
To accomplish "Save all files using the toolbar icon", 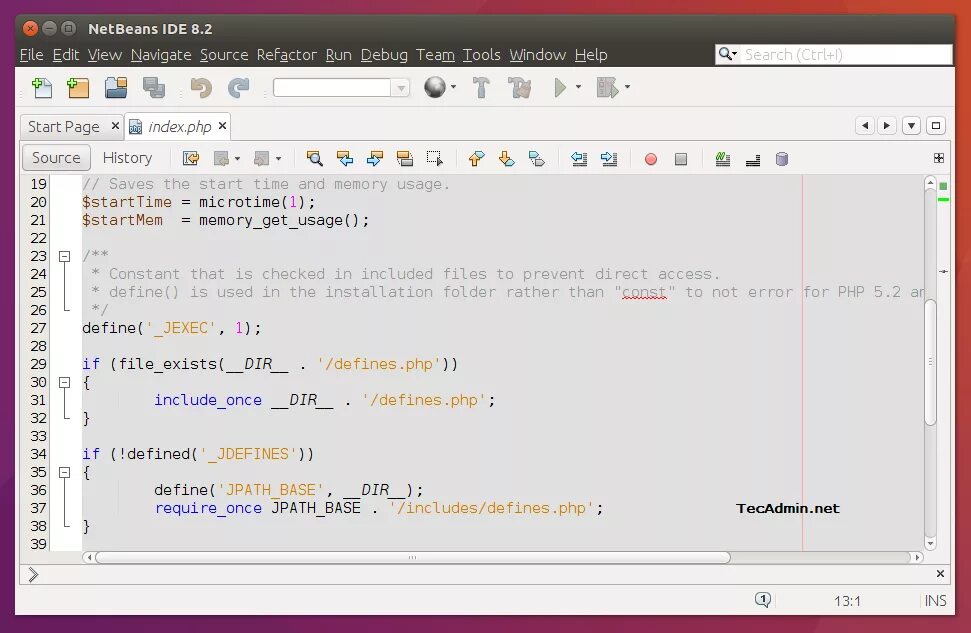I will (x=154, y=88).
